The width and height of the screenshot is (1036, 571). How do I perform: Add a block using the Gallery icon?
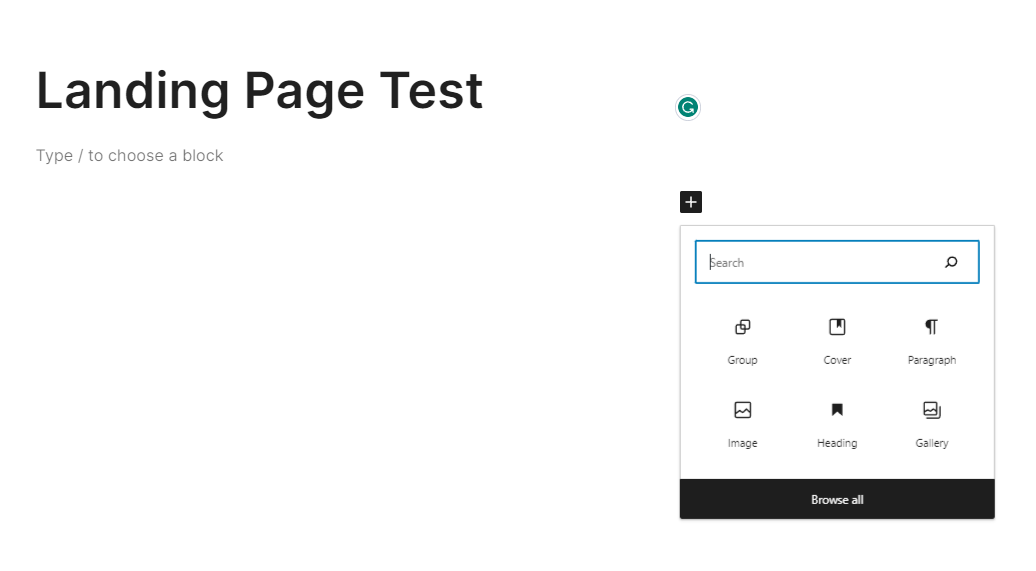coord(931,410)
